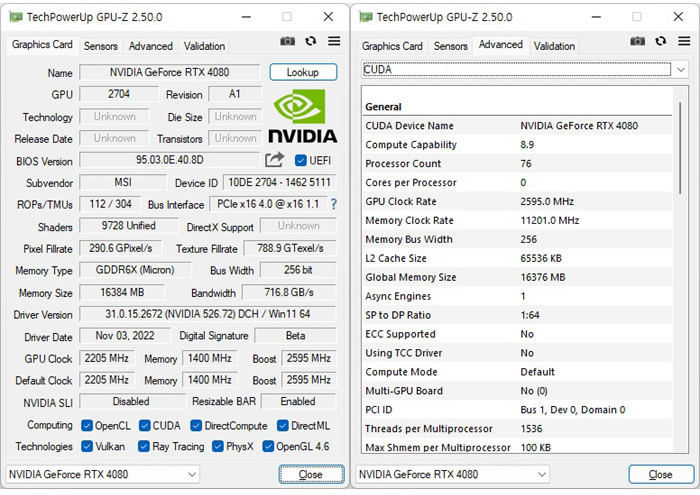
Task: Expand the CUDA category dropdown
Action: tap(525, 70)
